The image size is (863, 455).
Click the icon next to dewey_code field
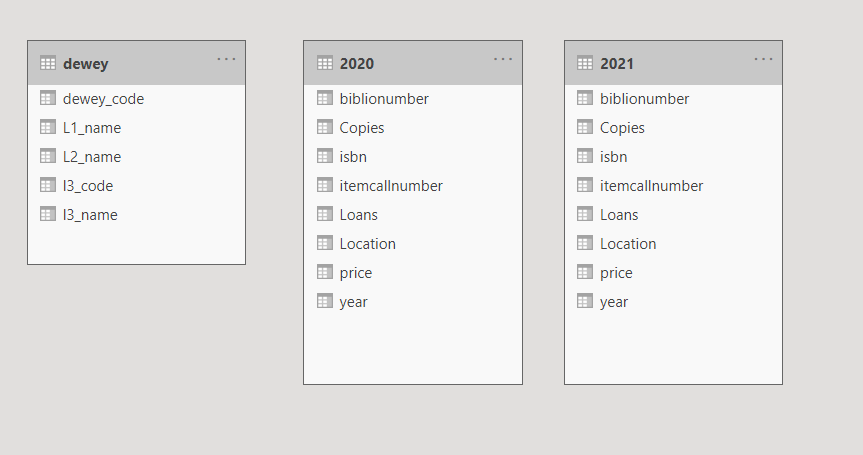[x=48, y=98]
